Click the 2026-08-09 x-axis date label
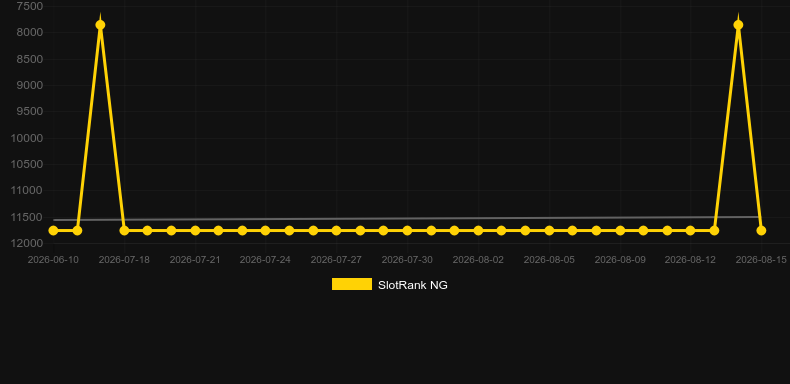The height and width of the screenshot is (384, 790). click(x=620, y=260)
